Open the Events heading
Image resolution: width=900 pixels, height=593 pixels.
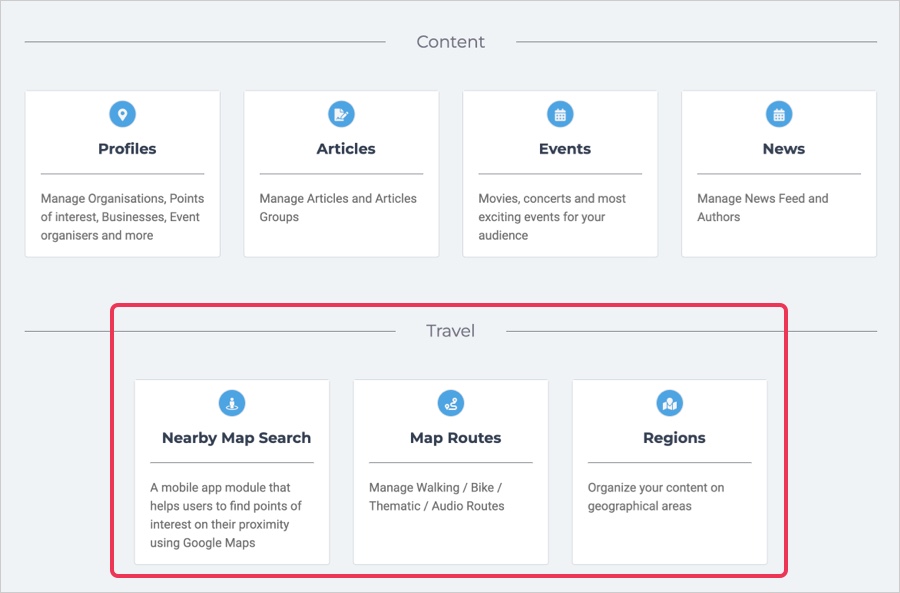coord(565,149)
